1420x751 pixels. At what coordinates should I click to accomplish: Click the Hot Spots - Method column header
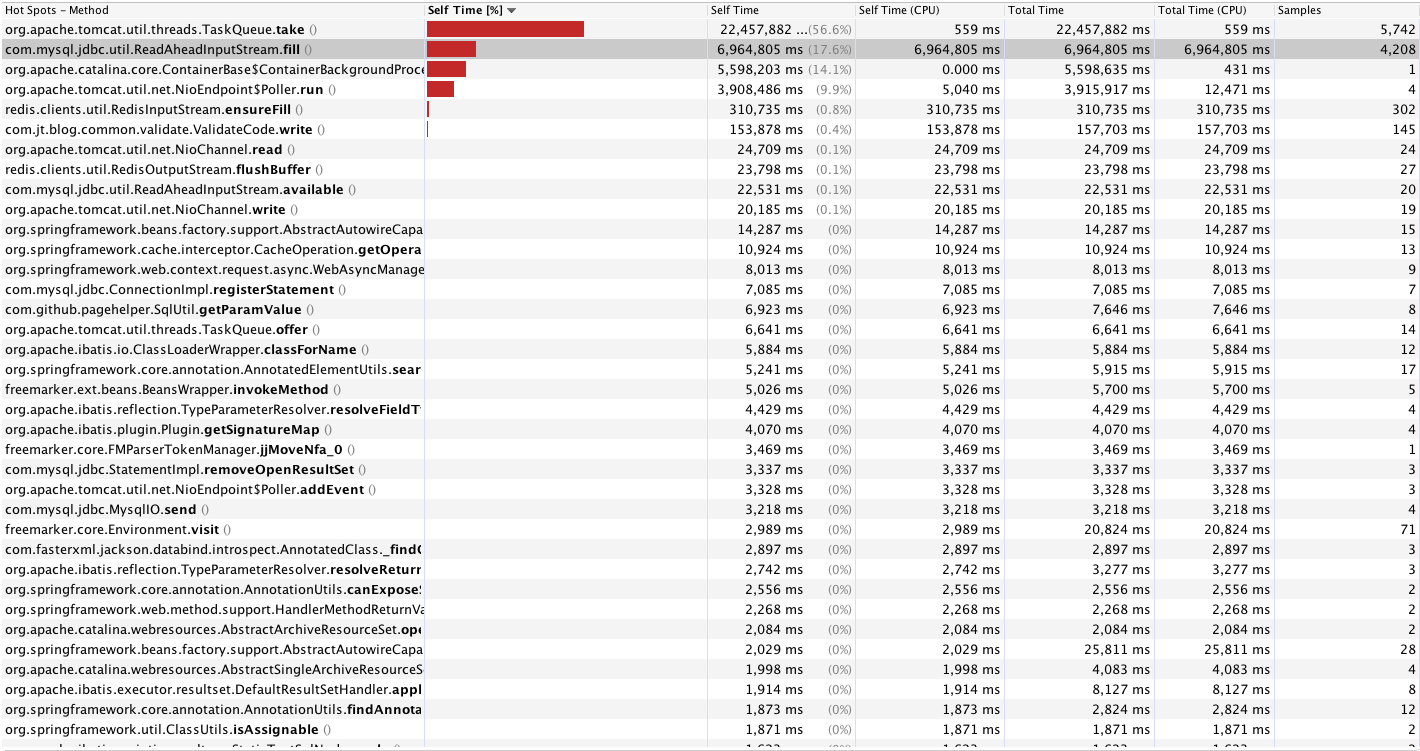[213, 10]
